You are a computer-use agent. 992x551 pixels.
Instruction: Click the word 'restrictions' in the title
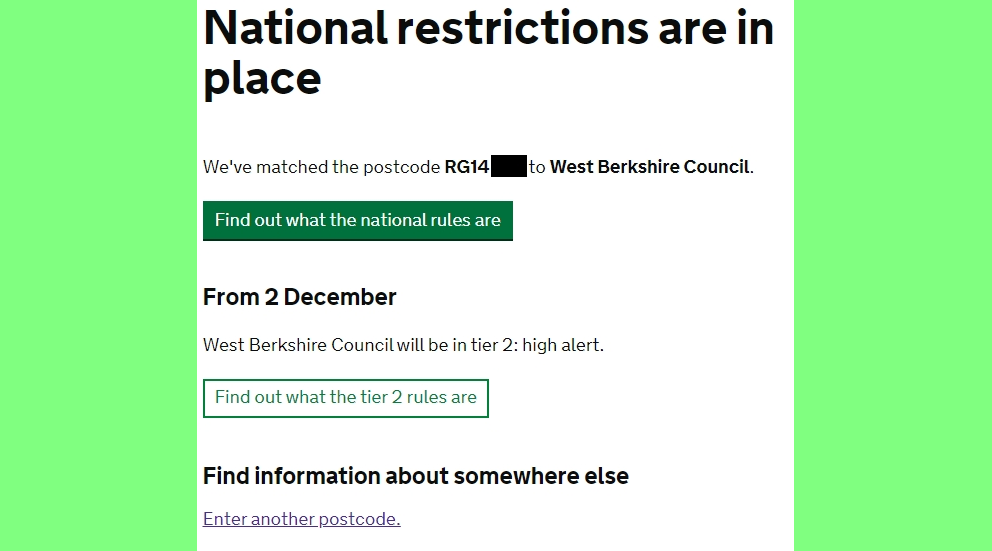523,28
